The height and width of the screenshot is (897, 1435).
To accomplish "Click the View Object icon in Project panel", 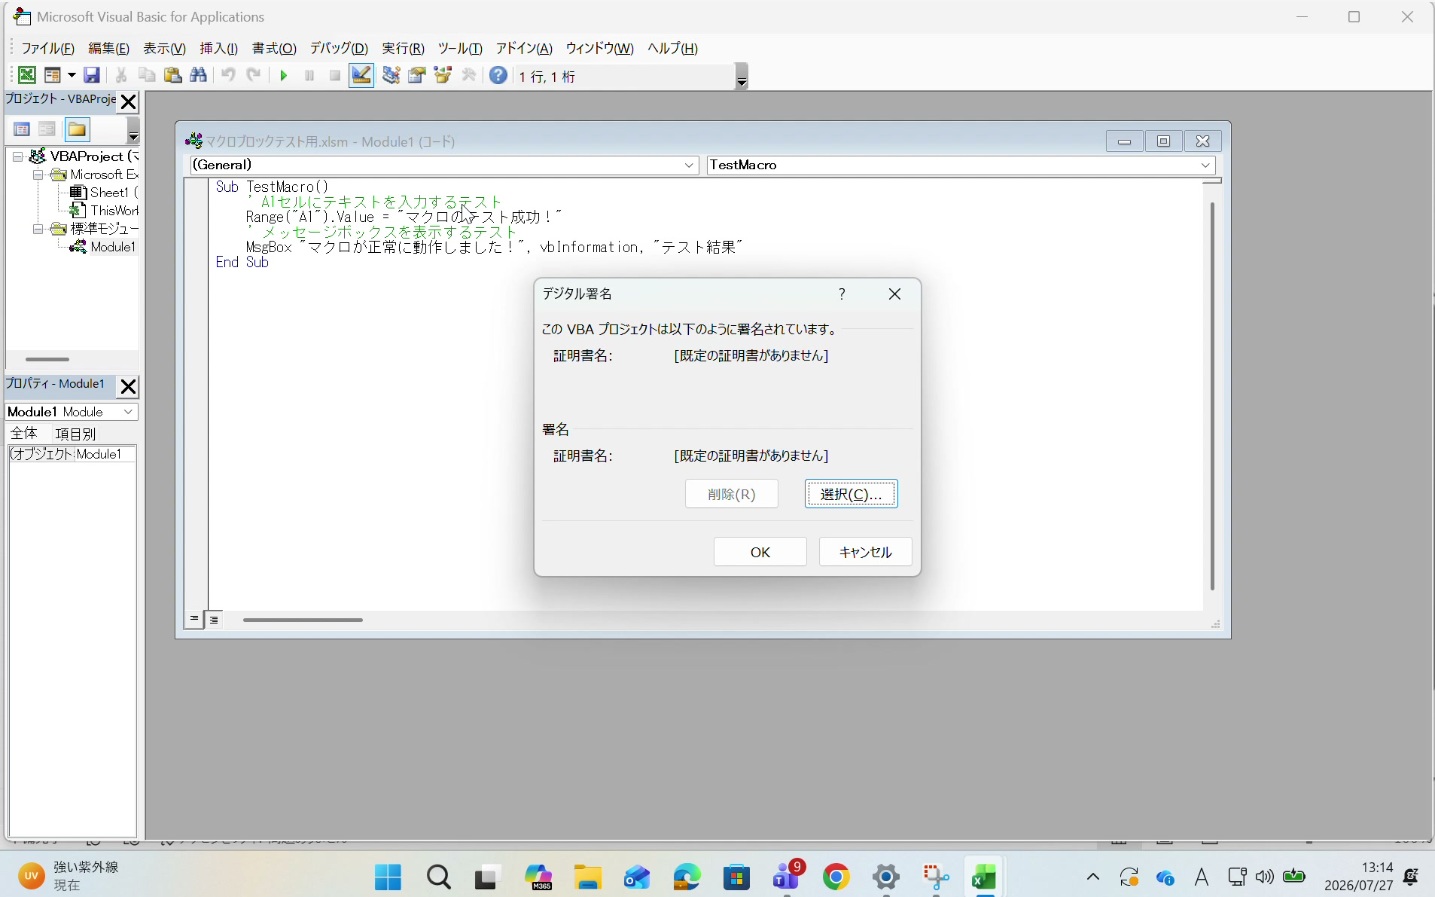I will point(47,130).
